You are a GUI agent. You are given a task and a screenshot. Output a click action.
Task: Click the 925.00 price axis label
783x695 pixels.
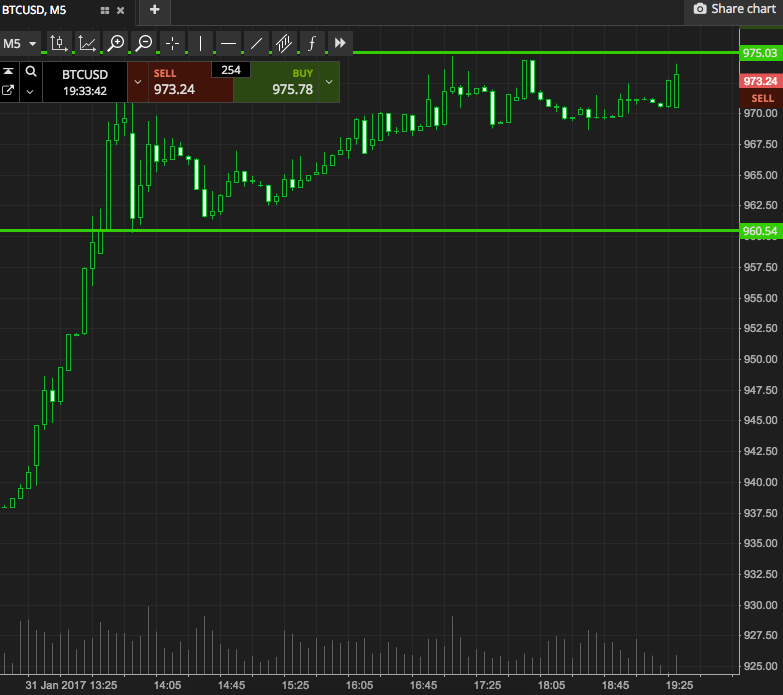761,666
